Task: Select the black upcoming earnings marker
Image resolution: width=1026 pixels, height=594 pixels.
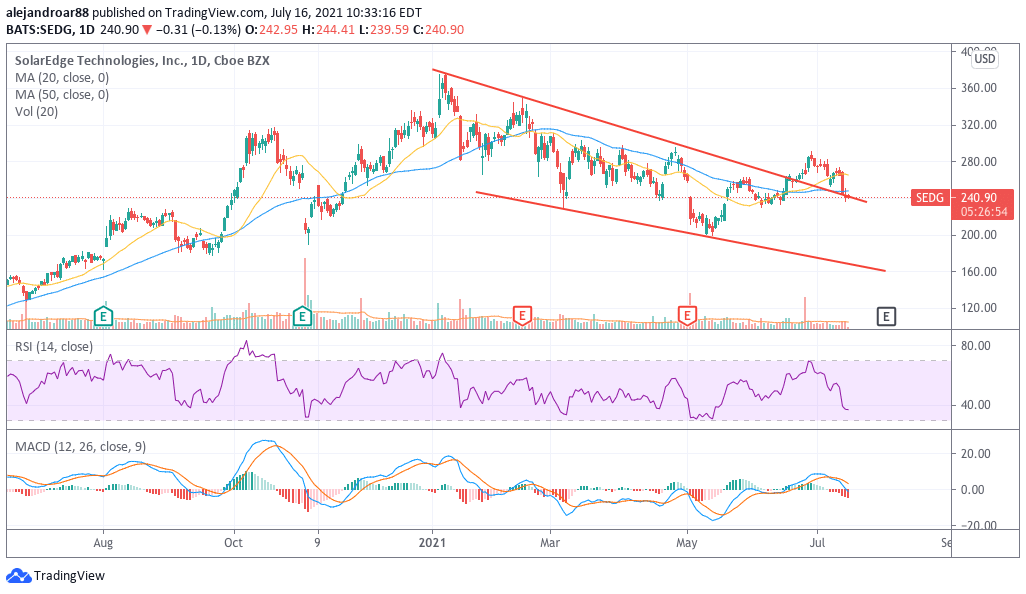Action: pyautogui.click(x=886, y=317)
